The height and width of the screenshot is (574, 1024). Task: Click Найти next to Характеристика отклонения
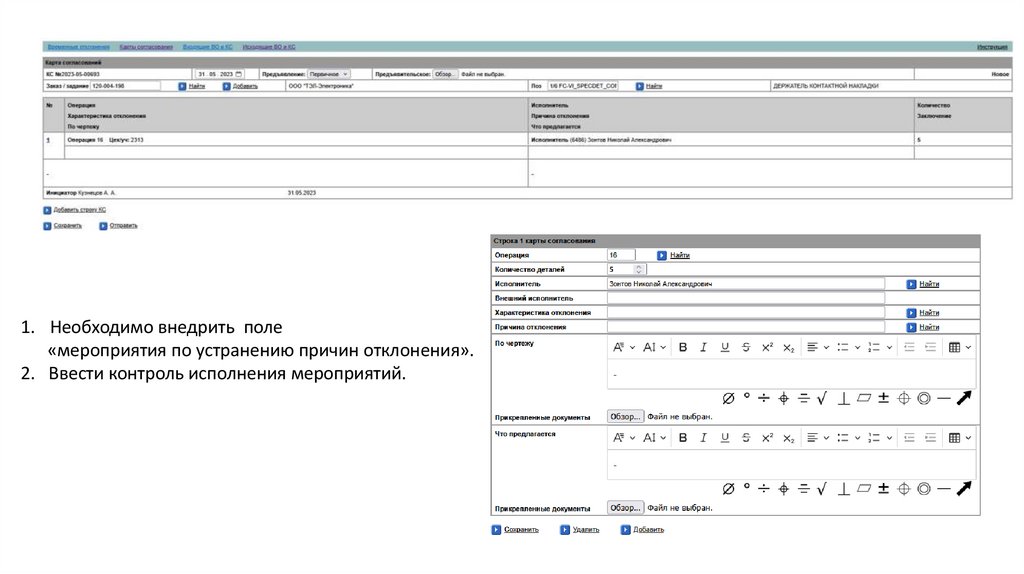point(929,313)
